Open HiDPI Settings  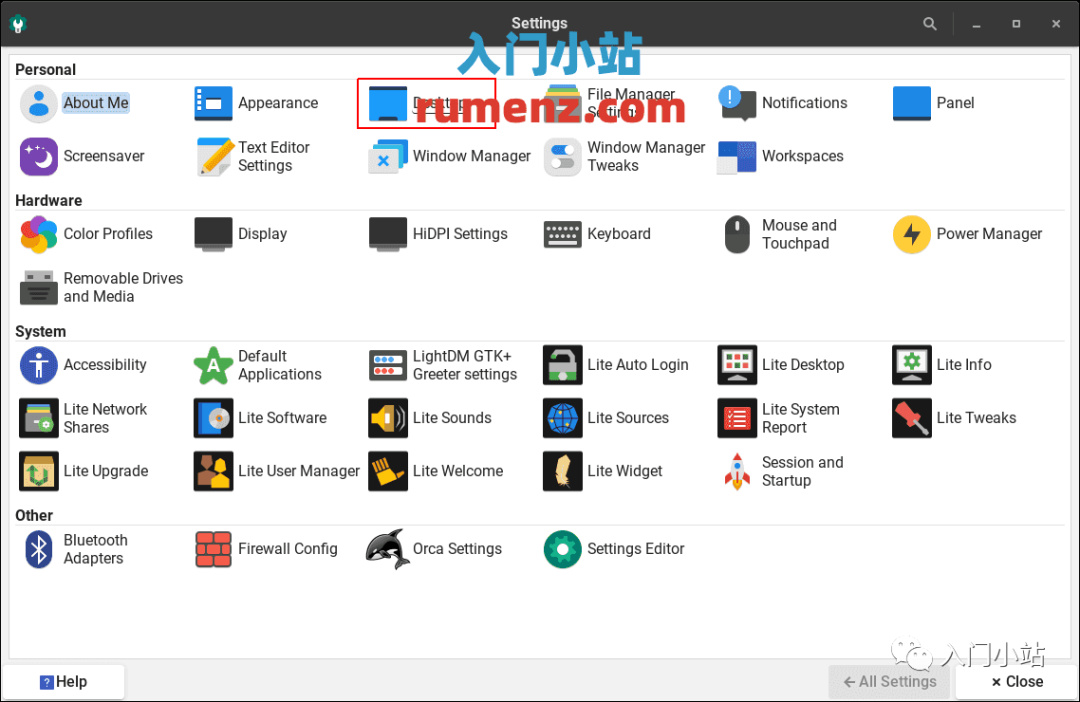(438, 234)
